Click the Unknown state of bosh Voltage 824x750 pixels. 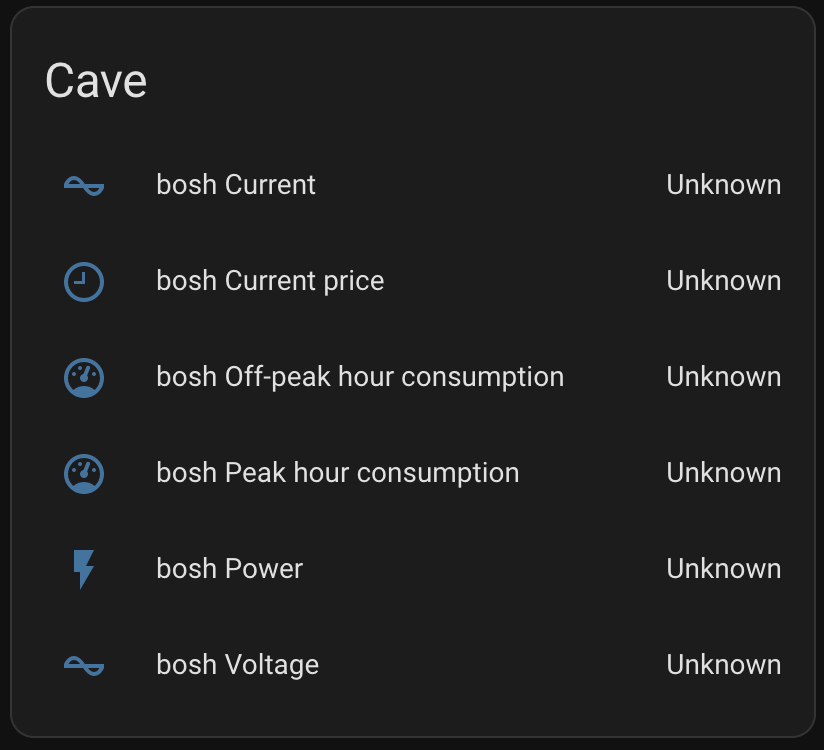click(x=724, y=665)
